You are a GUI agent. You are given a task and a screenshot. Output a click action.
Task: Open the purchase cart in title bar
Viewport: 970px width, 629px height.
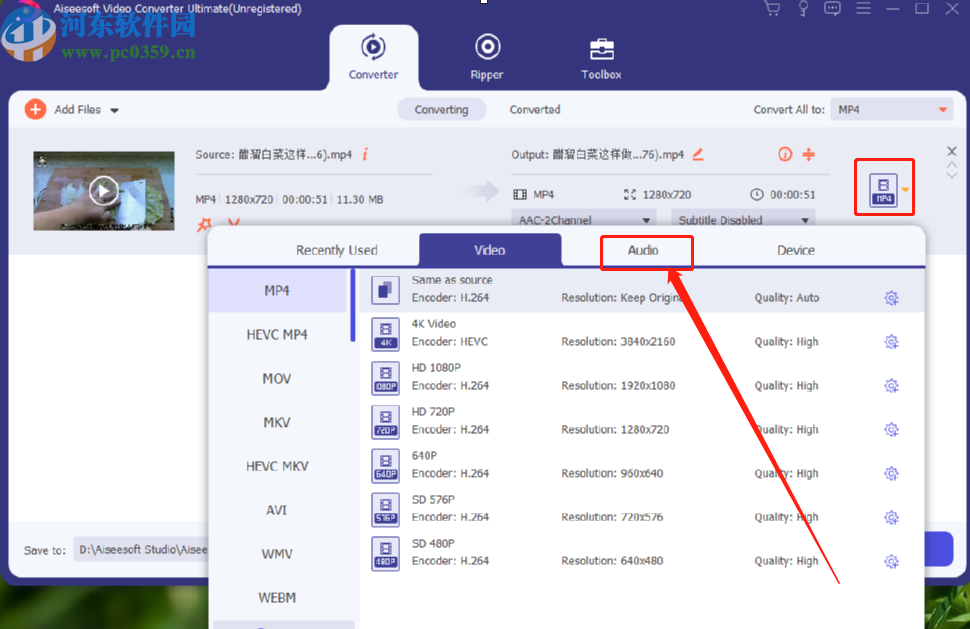pyautogui.click(x=772, y=8)
